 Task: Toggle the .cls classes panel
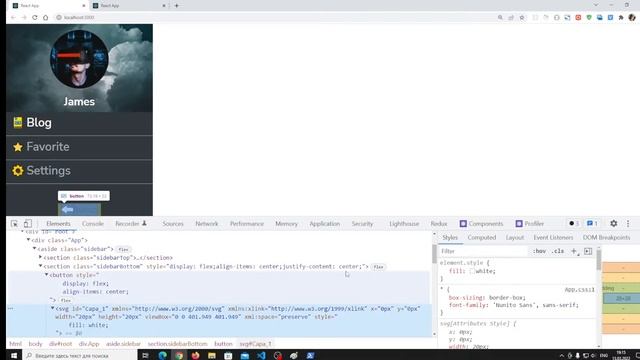click(x=558, y=251)
